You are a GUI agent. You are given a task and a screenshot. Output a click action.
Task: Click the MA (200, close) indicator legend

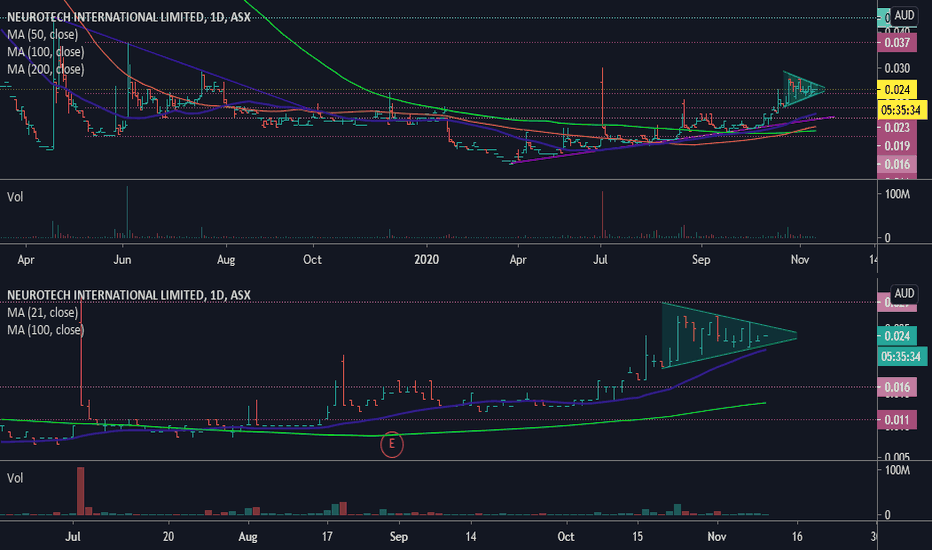click(x=46, y=69)
